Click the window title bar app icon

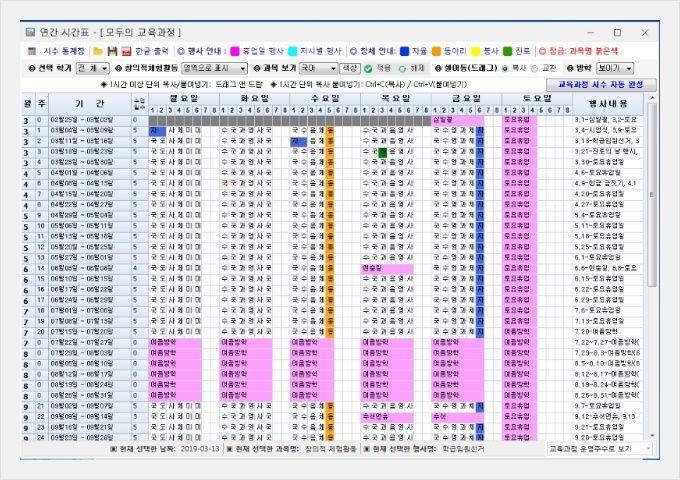[x=30, y=32]
